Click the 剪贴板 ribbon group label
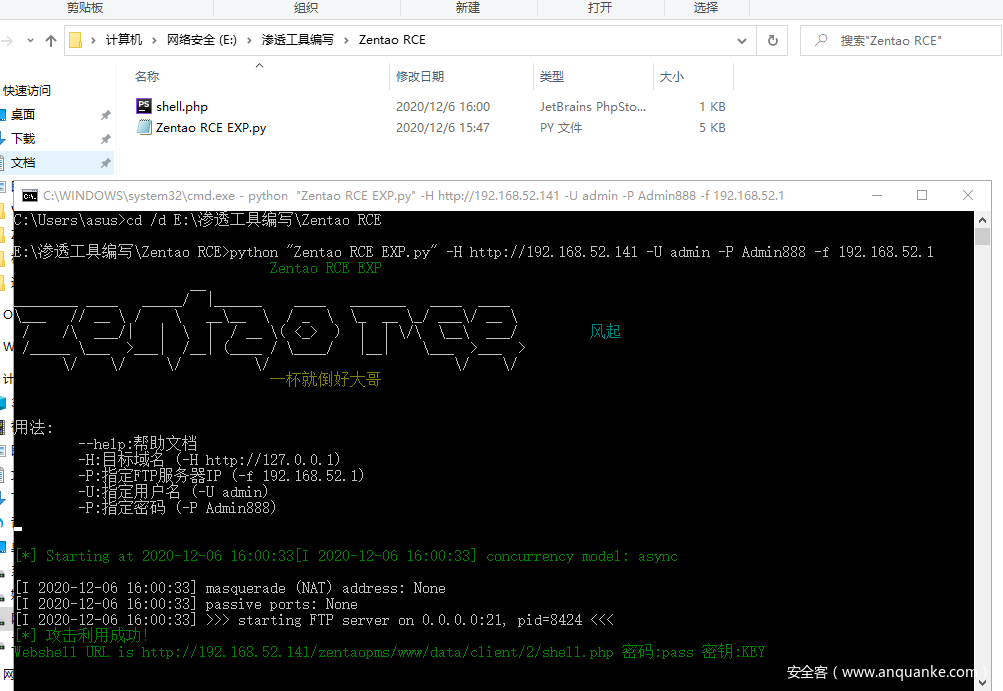Screen dimensions: 1003x691 point(85,8)
